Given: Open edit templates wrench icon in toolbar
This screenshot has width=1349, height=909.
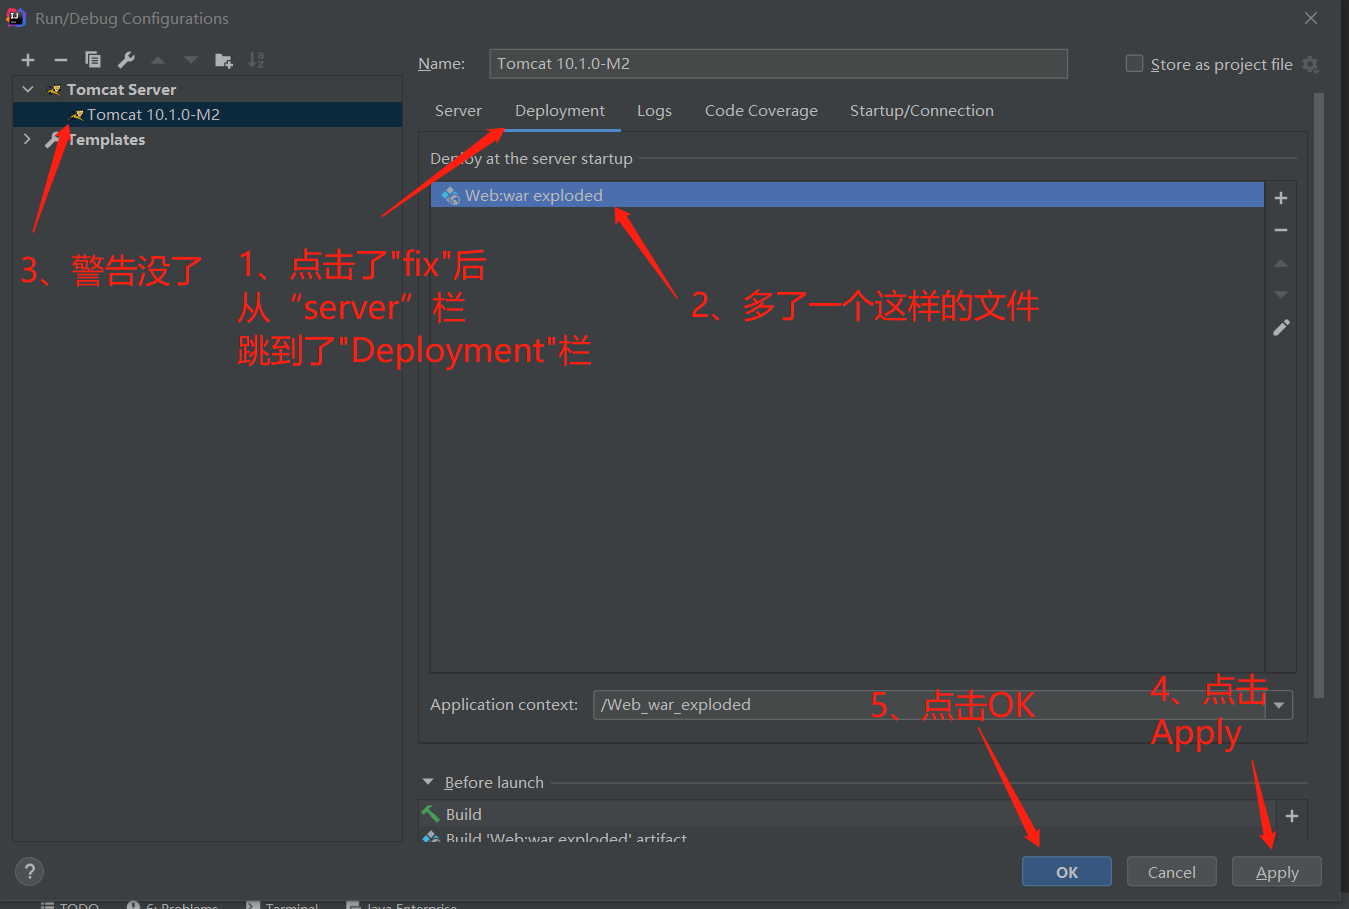Looking at the screenshot, I should coord(126,60).
